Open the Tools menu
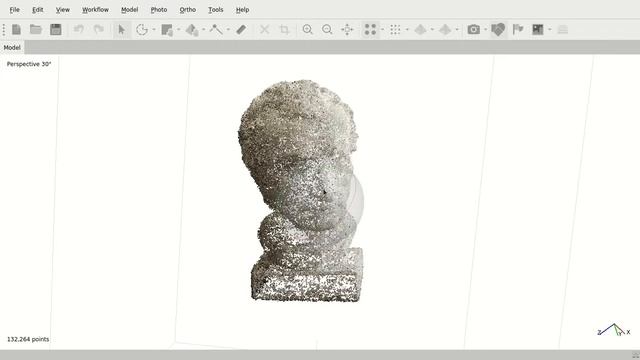The width and height of the screenshot is (640, 360). tap(216, 10)
